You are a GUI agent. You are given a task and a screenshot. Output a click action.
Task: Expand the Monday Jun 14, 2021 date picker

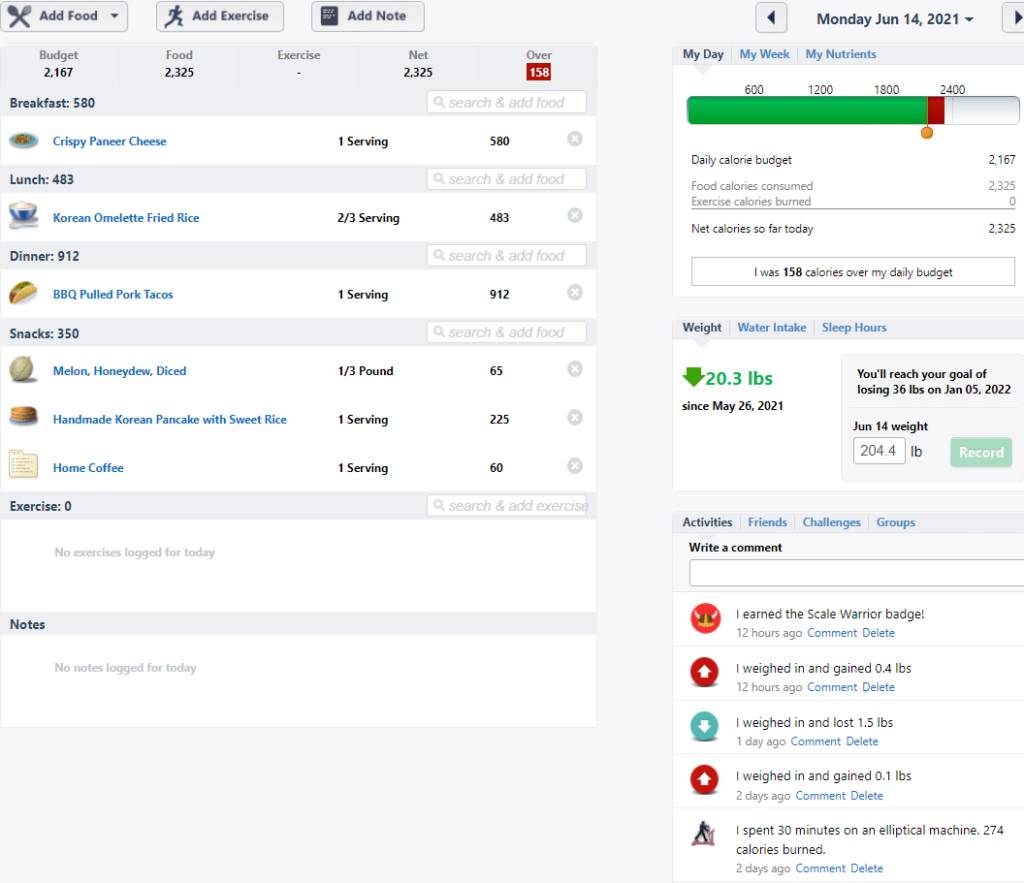(895, 19)
